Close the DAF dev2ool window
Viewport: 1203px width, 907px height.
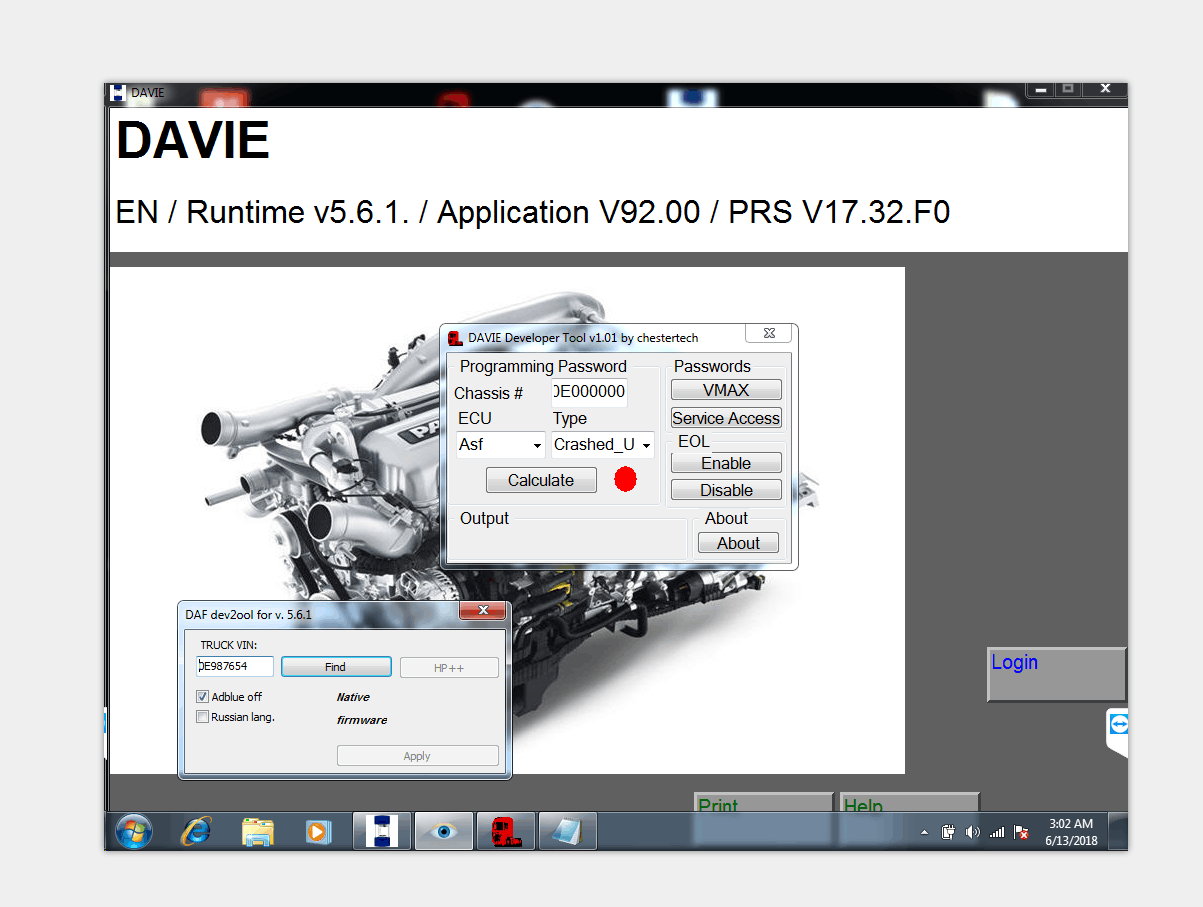coord(484,611)
